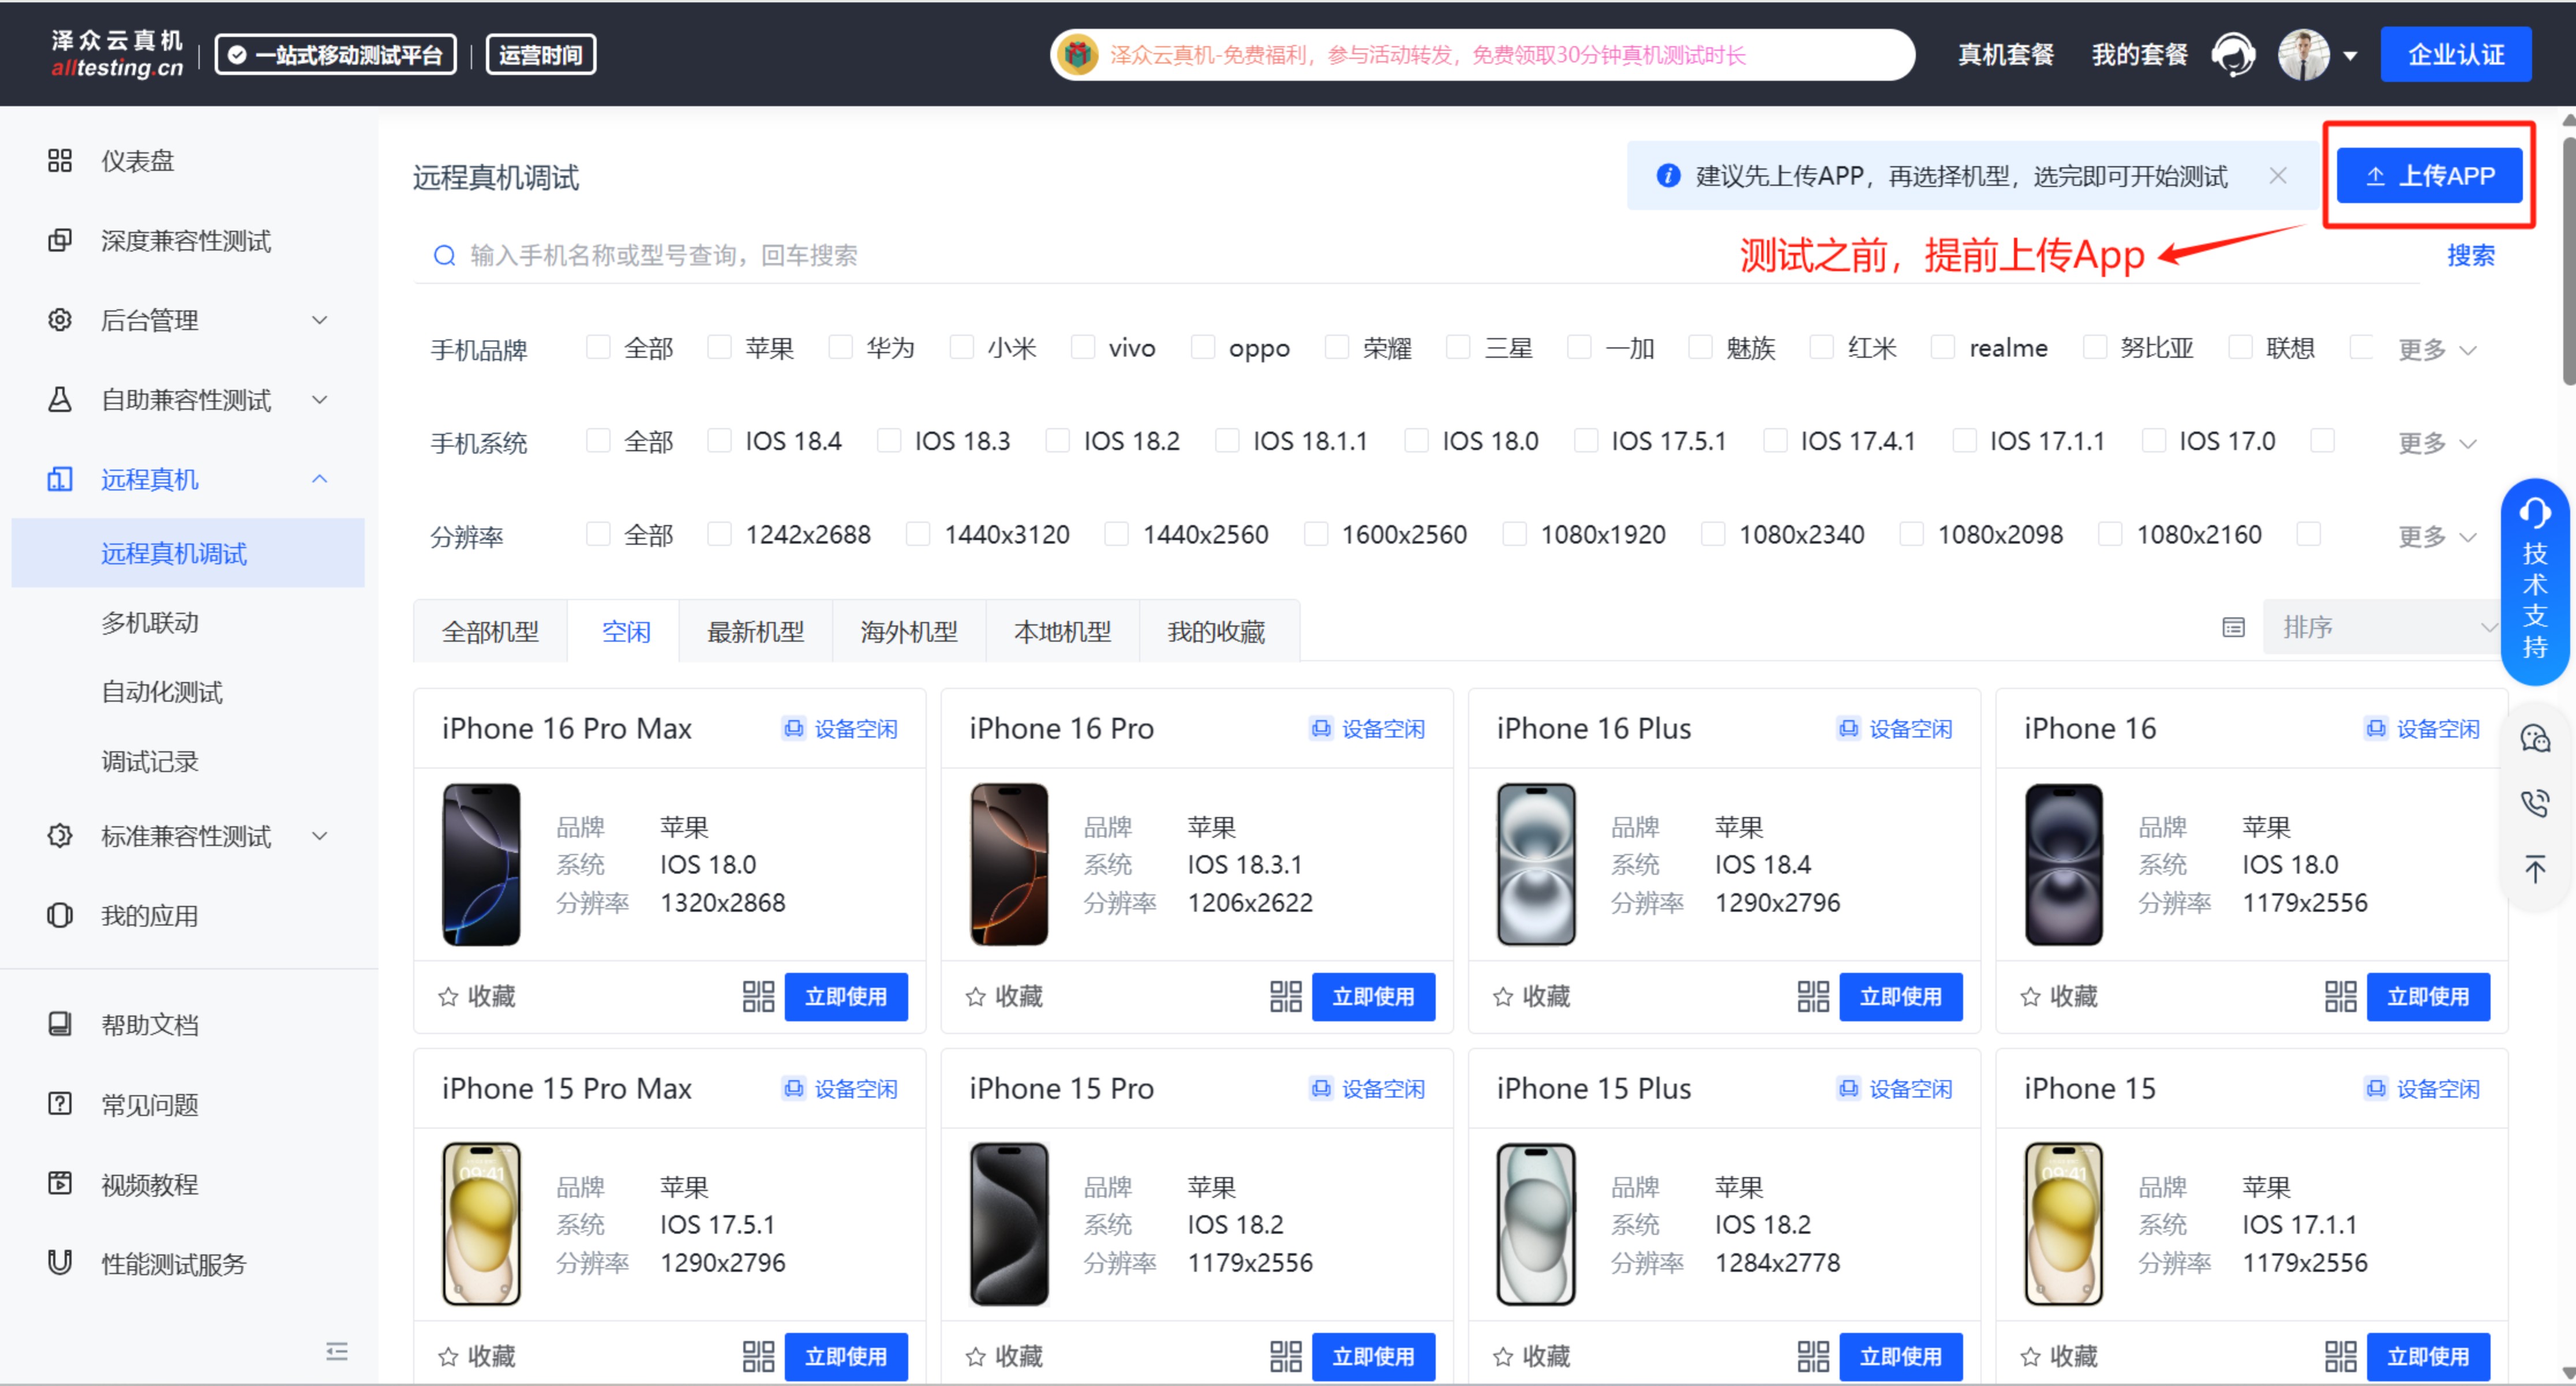Viewport: 2576px width, 1386px height.
Task: Open the 排序 sort dropdown
Action: tap(2382, 628)
